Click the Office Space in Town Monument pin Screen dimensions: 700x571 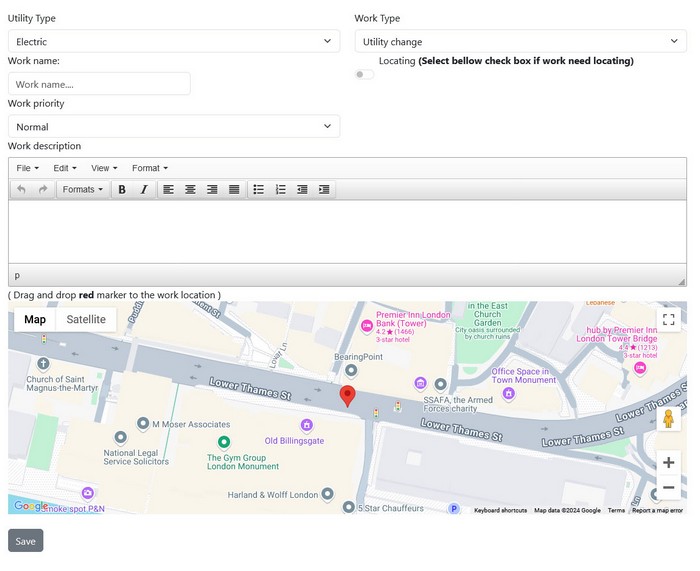click(x=508, y=394)
